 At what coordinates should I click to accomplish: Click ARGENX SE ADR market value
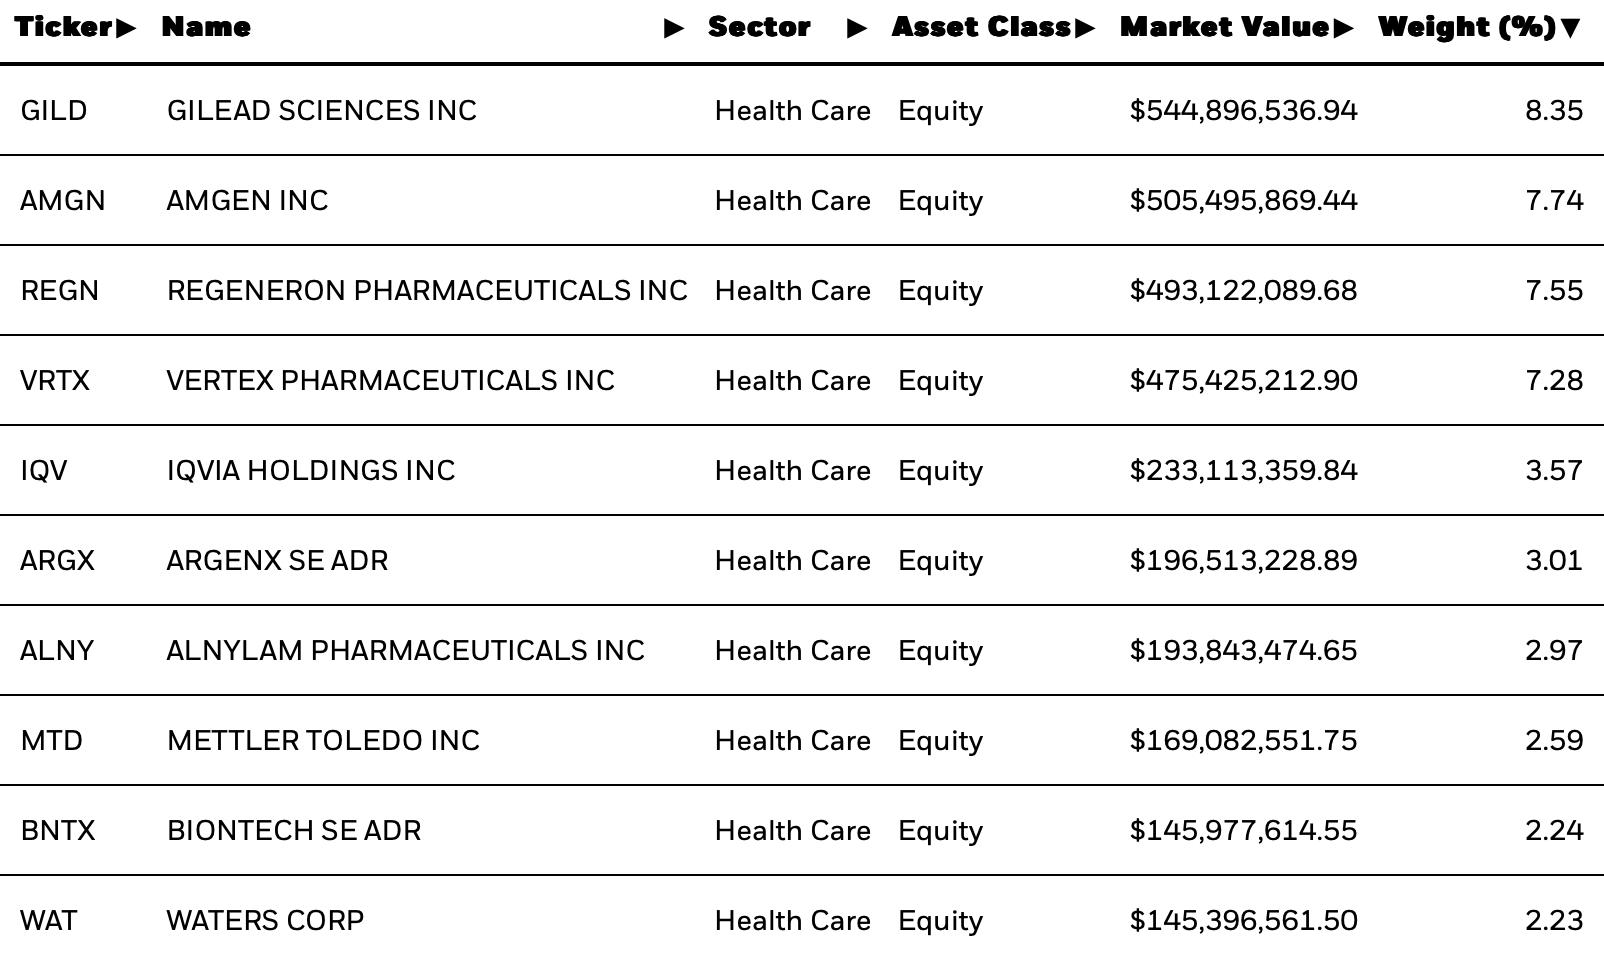[x=1244, y=560]
